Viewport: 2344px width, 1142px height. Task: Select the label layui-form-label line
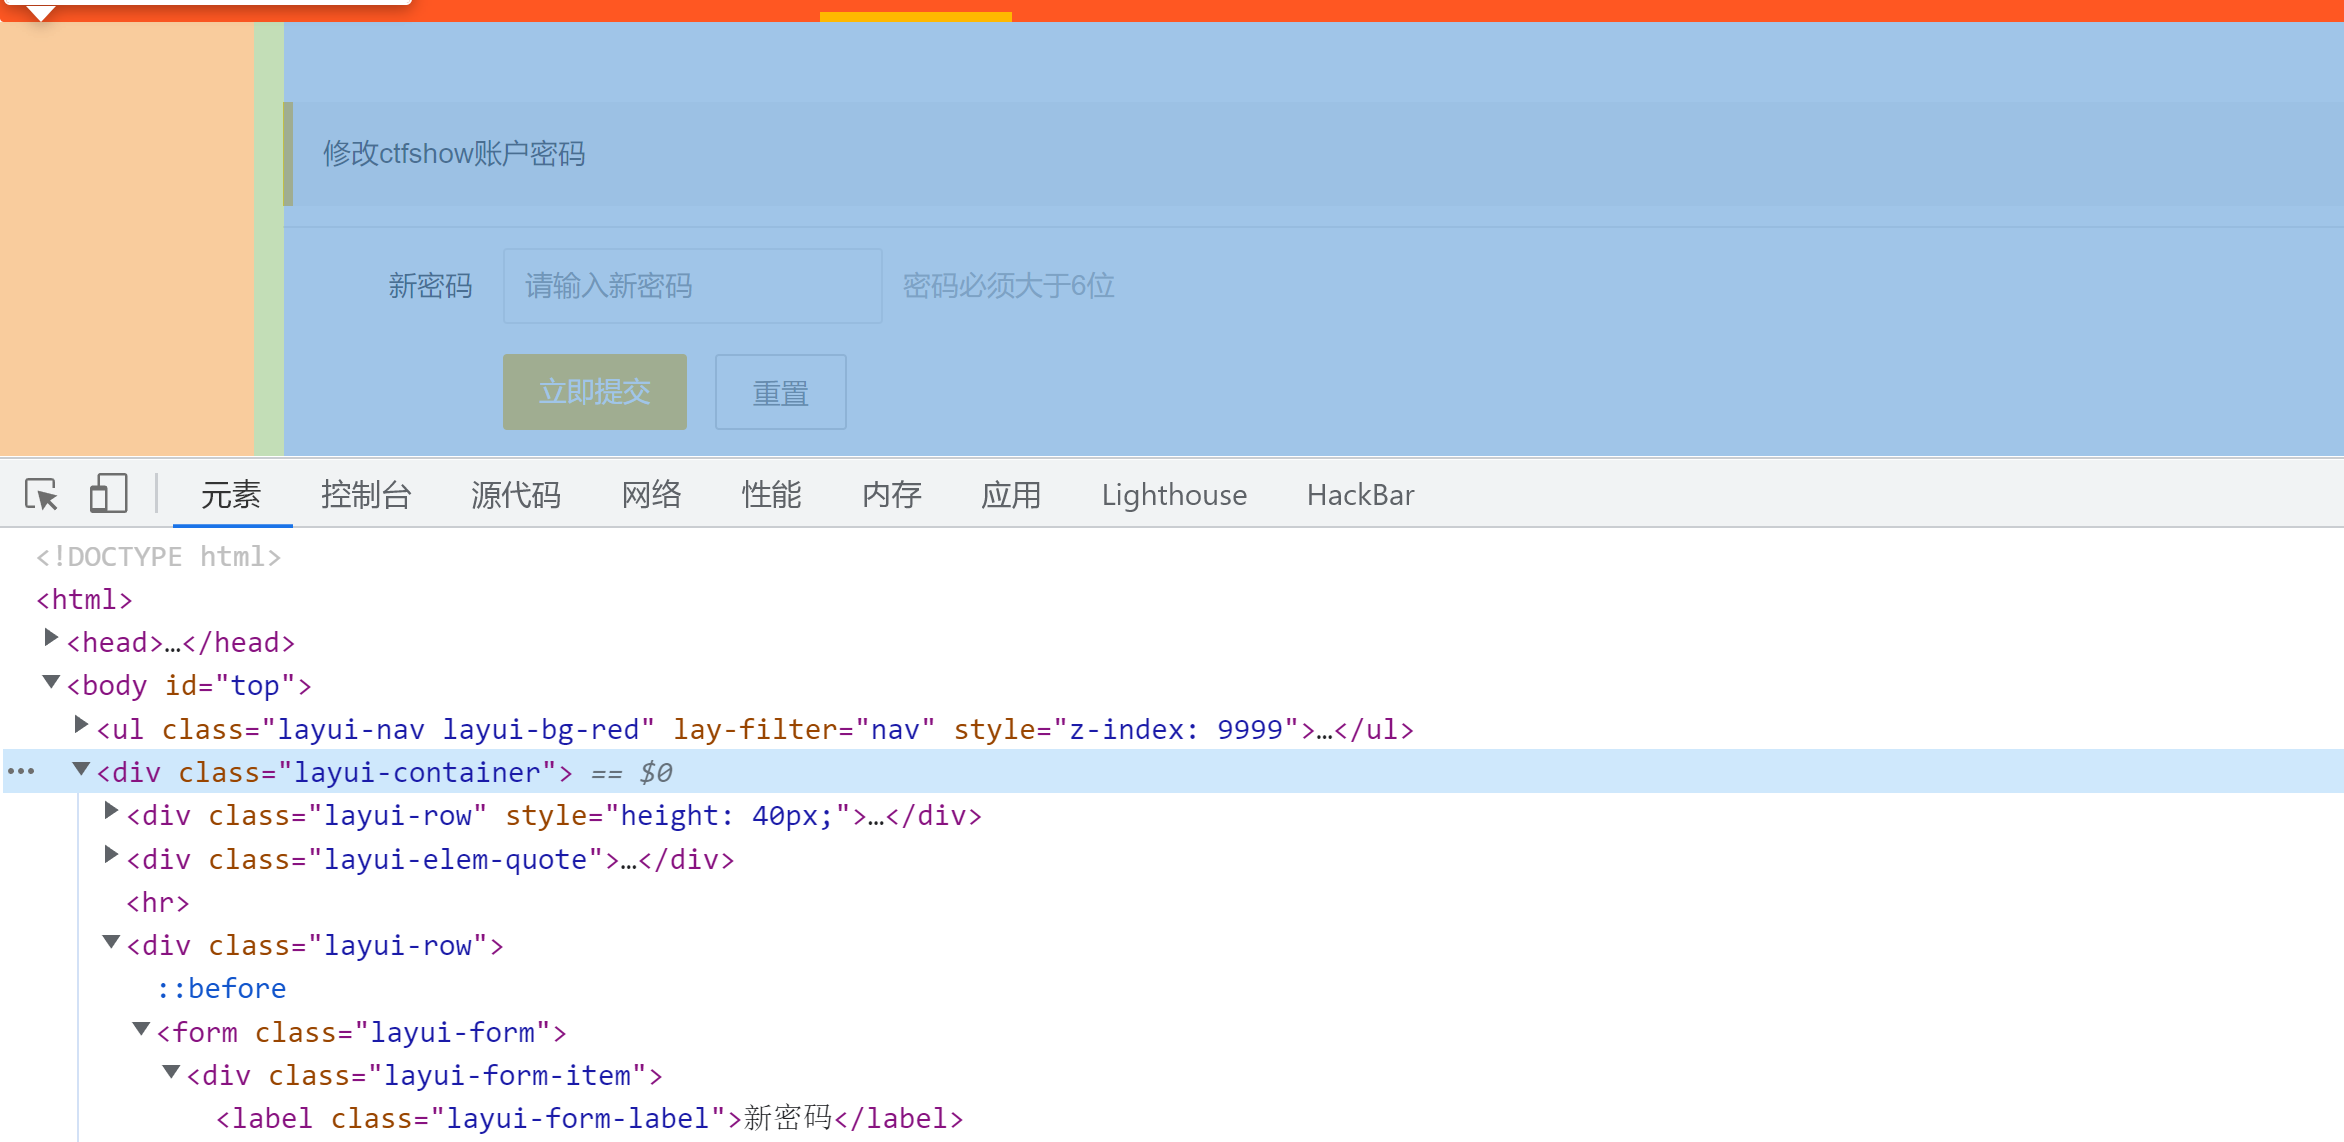[x=590, y=1118]
